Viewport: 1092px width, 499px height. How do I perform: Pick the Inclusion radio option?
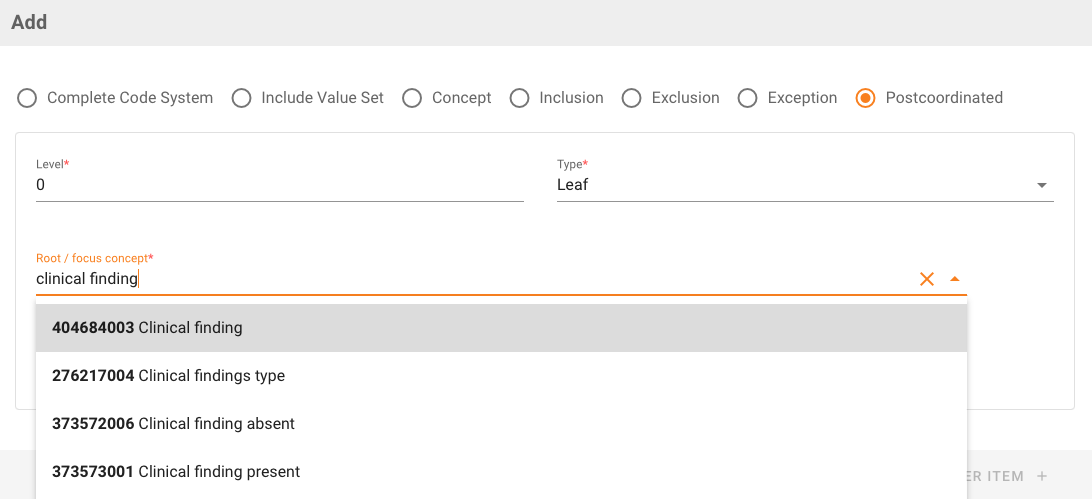click(519, 98)
